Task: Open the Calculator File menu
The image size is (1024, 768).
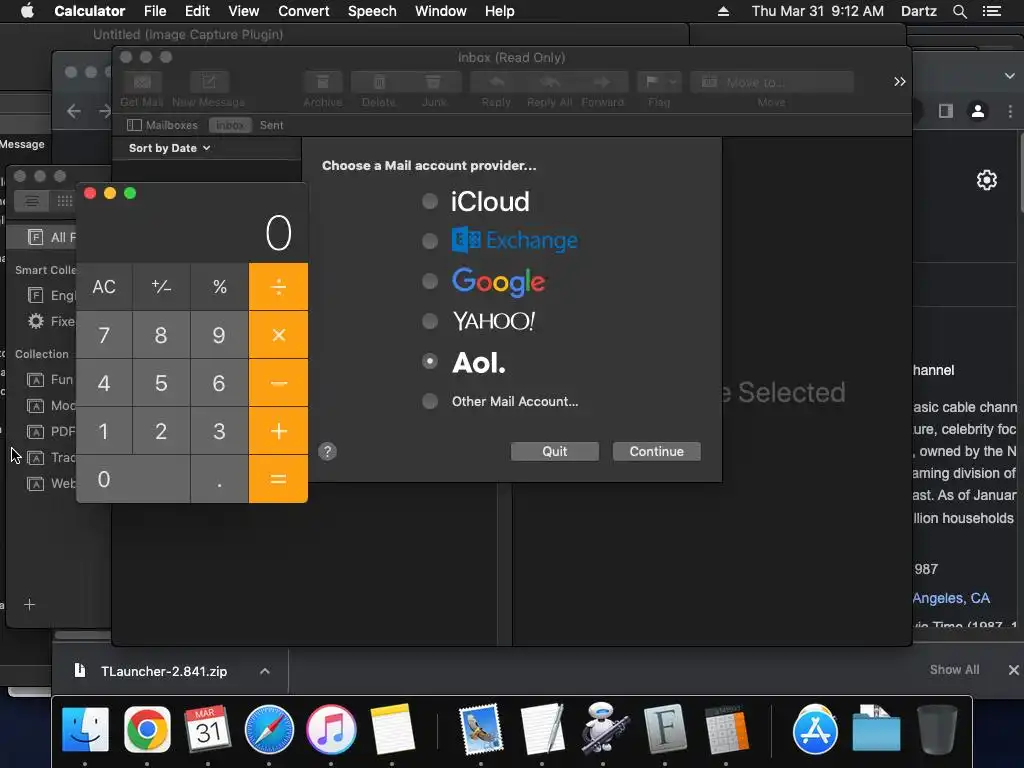Action: [x=155, y=11]
